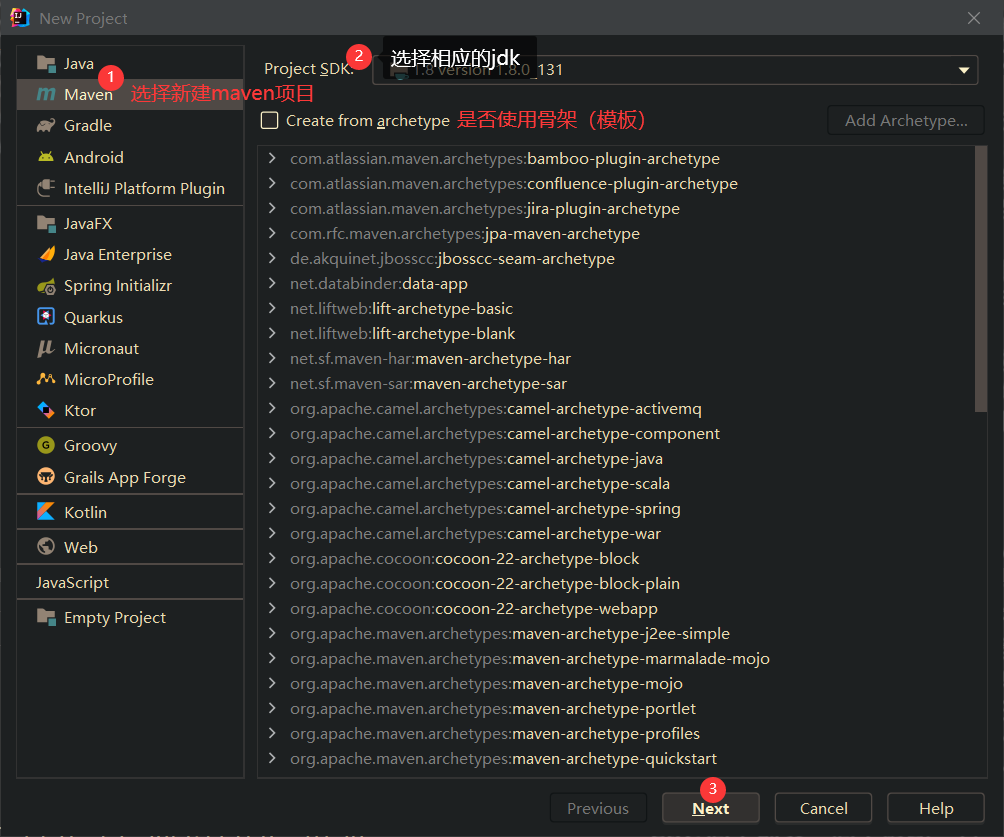Image resolution: width=1004 pixels, height=837 pixels.
Task: Click the Groovy G icon
Action: click(46, 445)
